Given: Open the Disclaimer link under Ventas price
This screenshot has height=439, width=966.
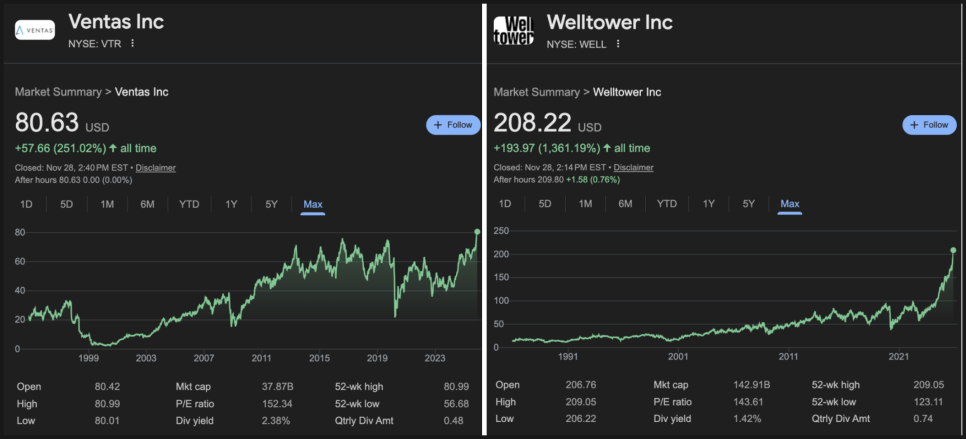Looking at the screenshot, I should pos(155,168).
